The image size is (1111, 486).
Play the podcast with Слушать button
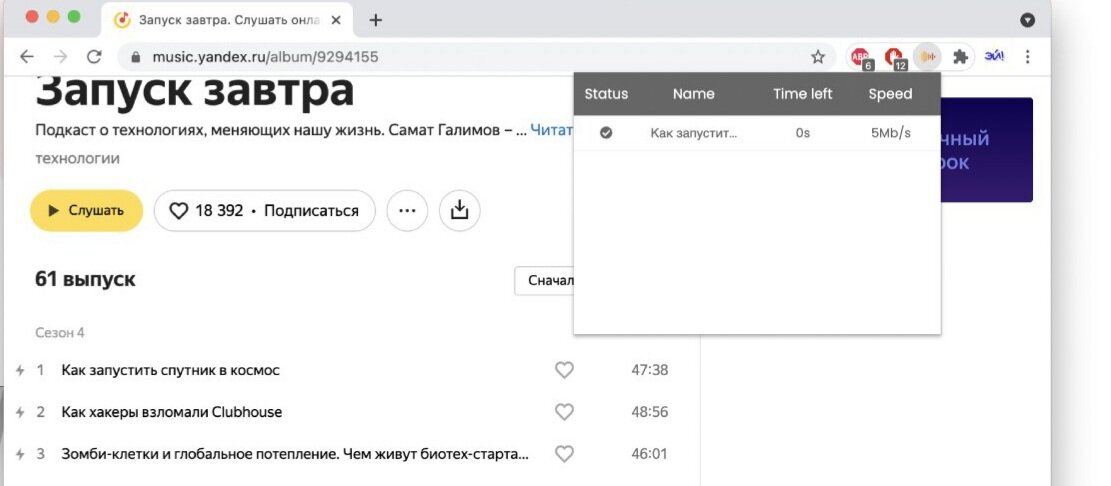(86, 210)
